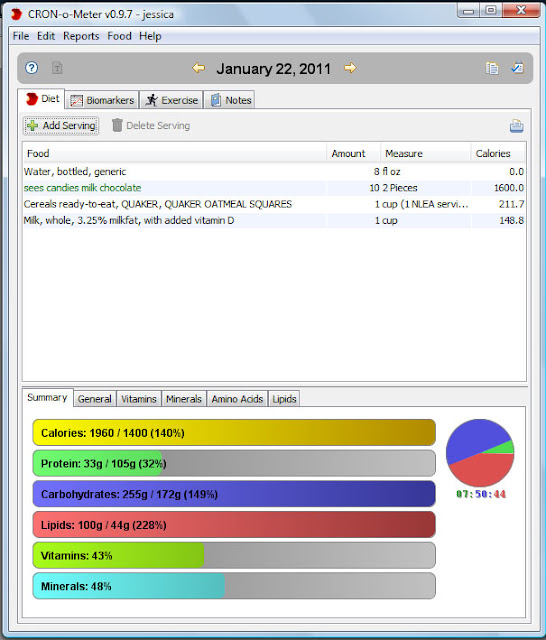Click the copy servings icon in date bar
Screen dimensions: 546x640
[x=492, y=68]
